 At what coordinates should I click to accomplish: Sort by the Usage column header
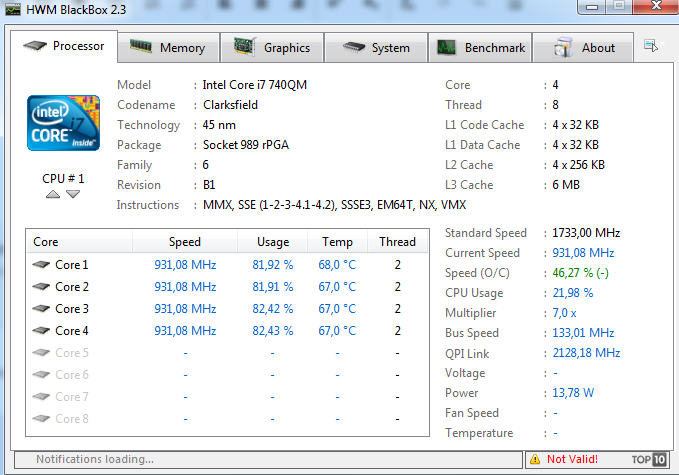tap(273, 242)
